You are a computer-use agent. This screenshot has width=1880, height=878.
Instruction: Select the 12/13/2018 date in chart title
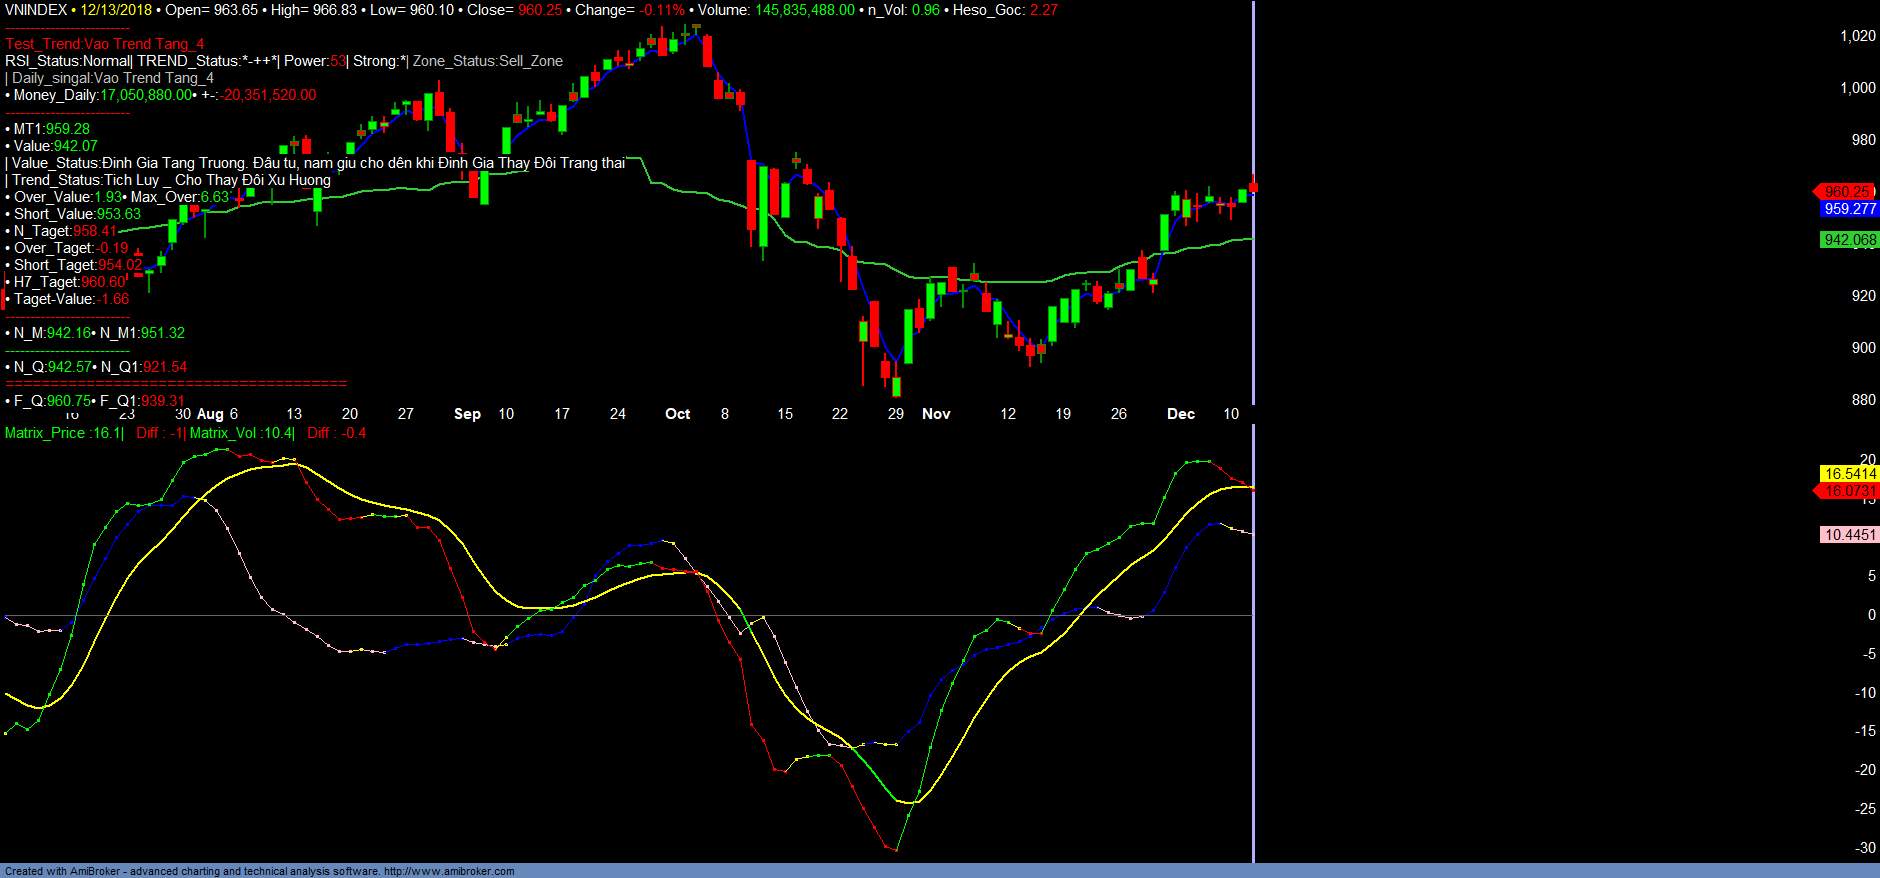[116, 10]
